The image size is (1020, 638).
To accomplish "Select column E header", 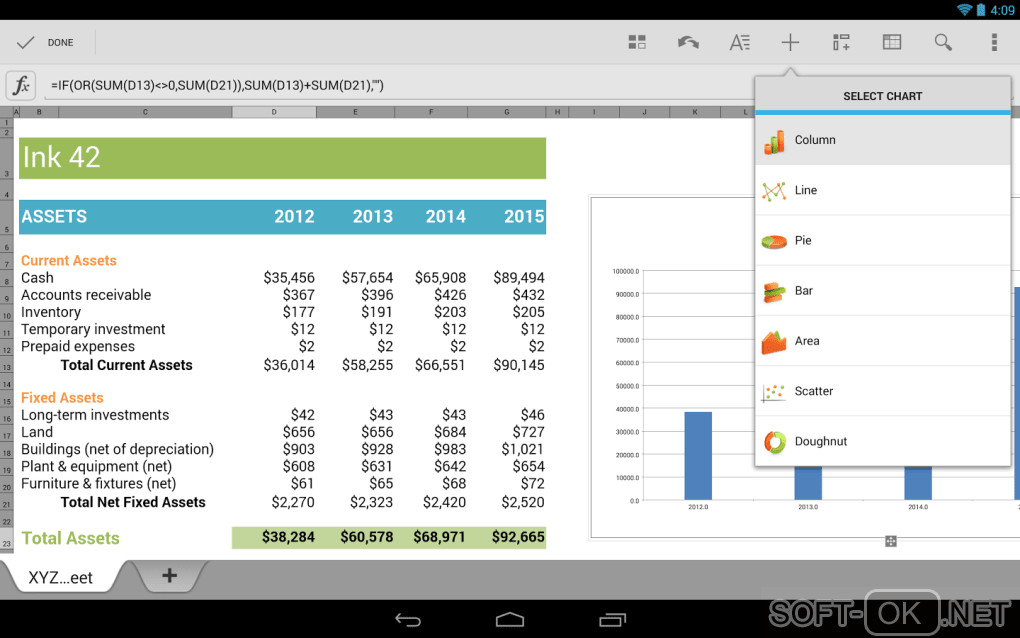I will pyautogui.click(x=355, y=112).
